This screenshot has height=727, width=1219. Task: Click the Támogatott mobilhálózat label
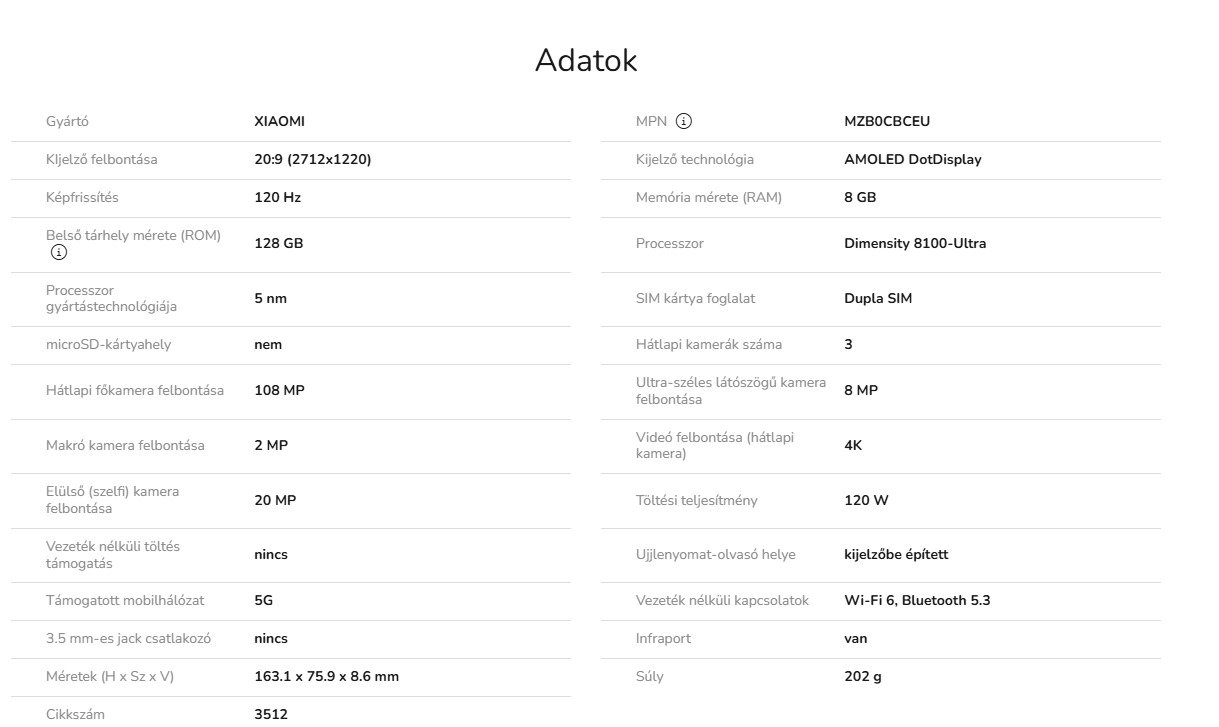[125, 600]
